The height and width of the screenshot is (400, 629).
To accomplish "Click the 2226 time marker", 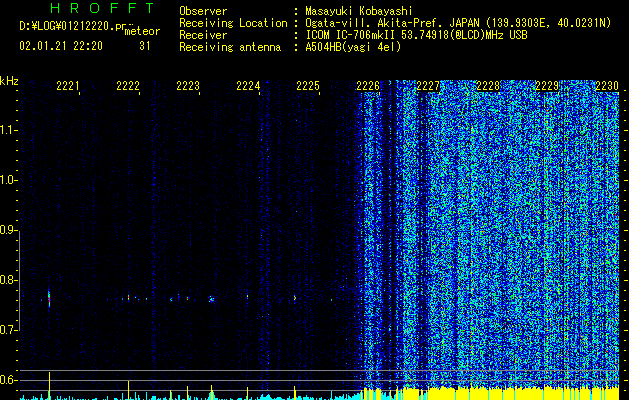I will click(368, 86).
